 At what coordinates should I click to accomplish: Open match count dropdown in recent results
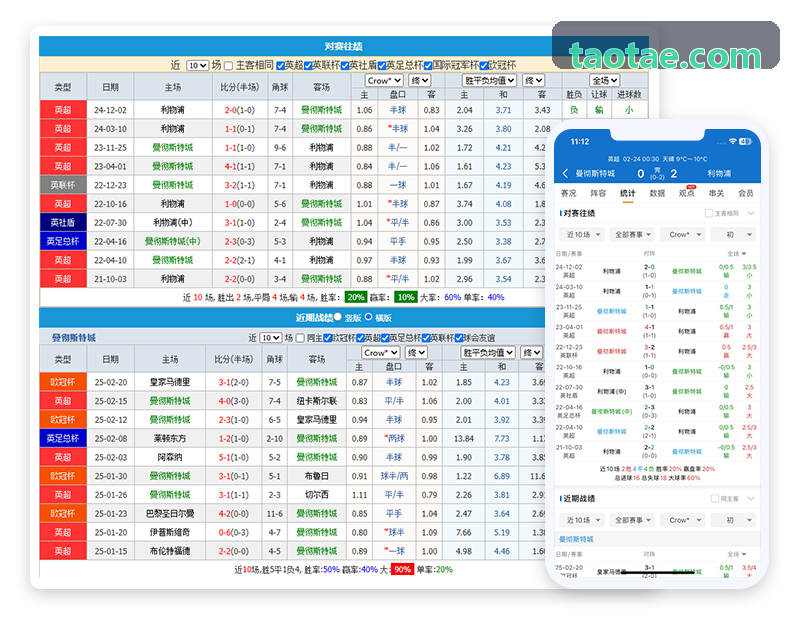tap(271, 338)
